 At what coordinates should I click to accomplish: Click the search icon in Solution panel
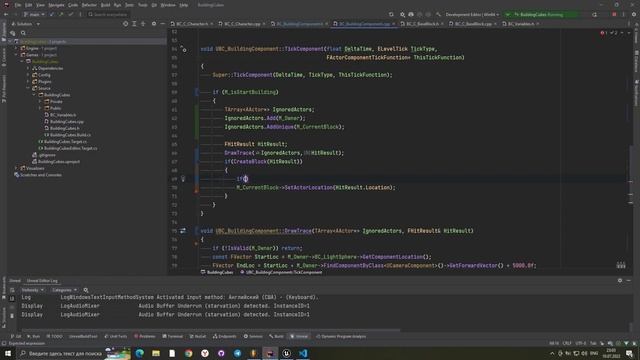[23, 33]
